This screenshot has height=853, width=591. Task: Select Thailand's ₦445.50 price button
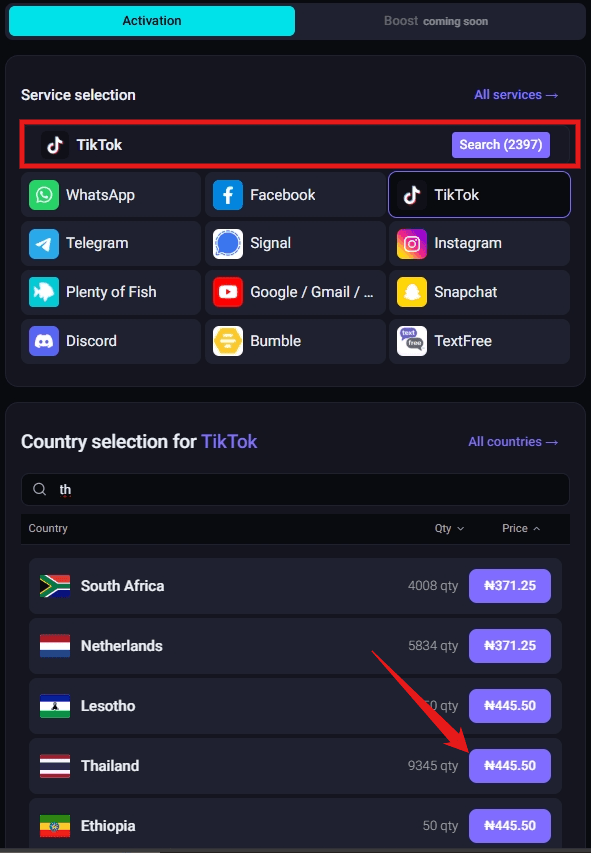pos(509,765)
